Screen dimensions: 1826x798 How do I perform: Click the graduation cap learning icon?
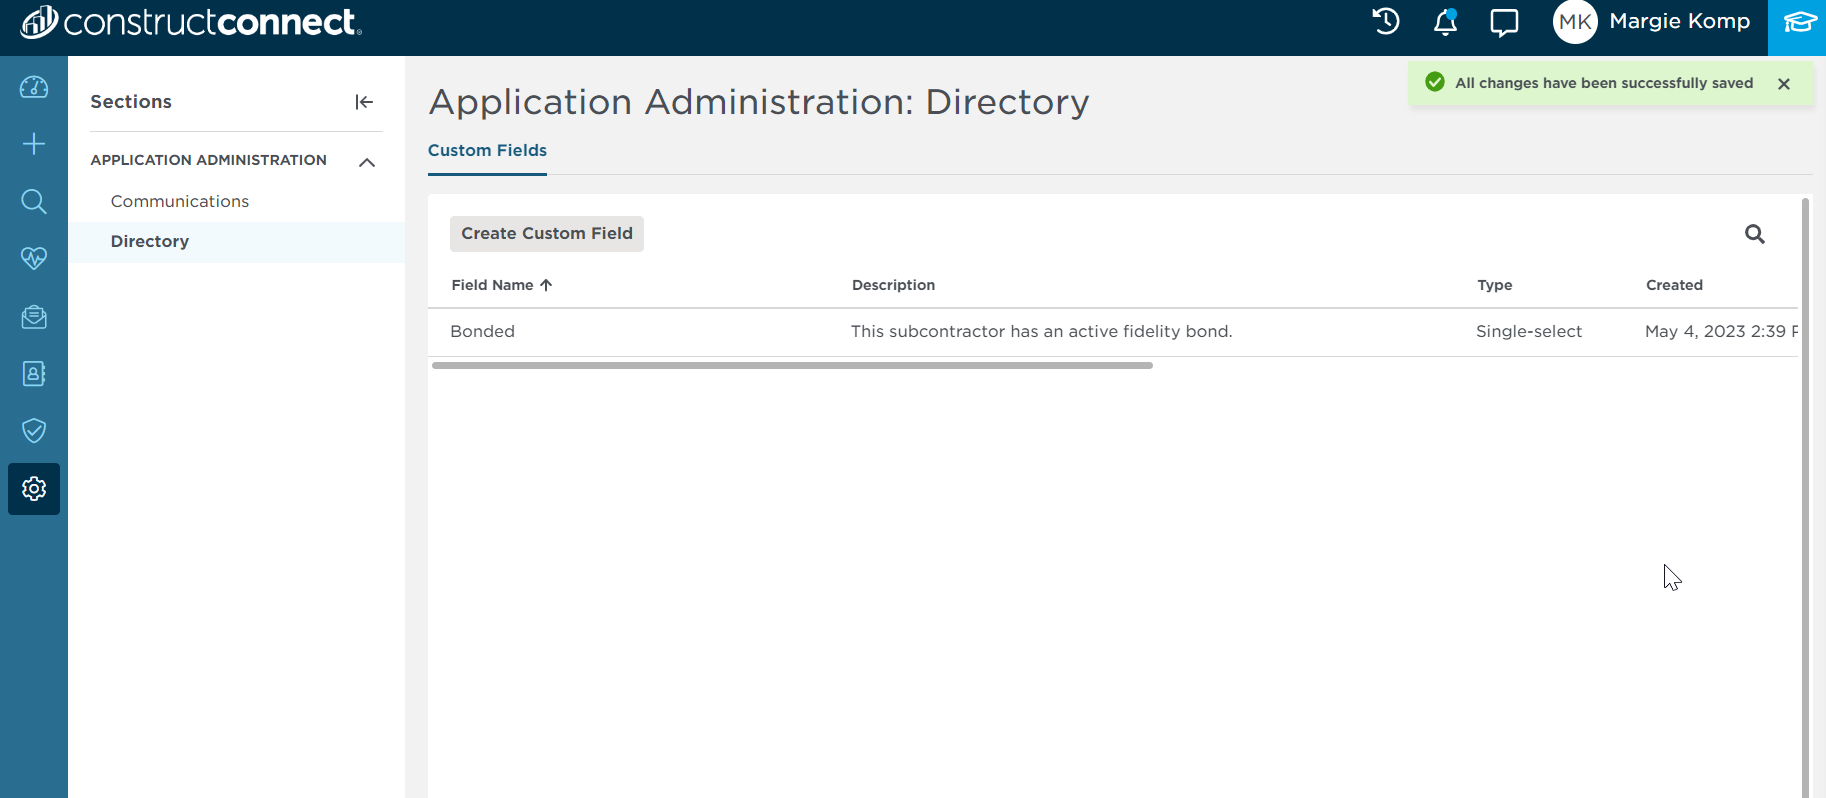click(1797, 22)
